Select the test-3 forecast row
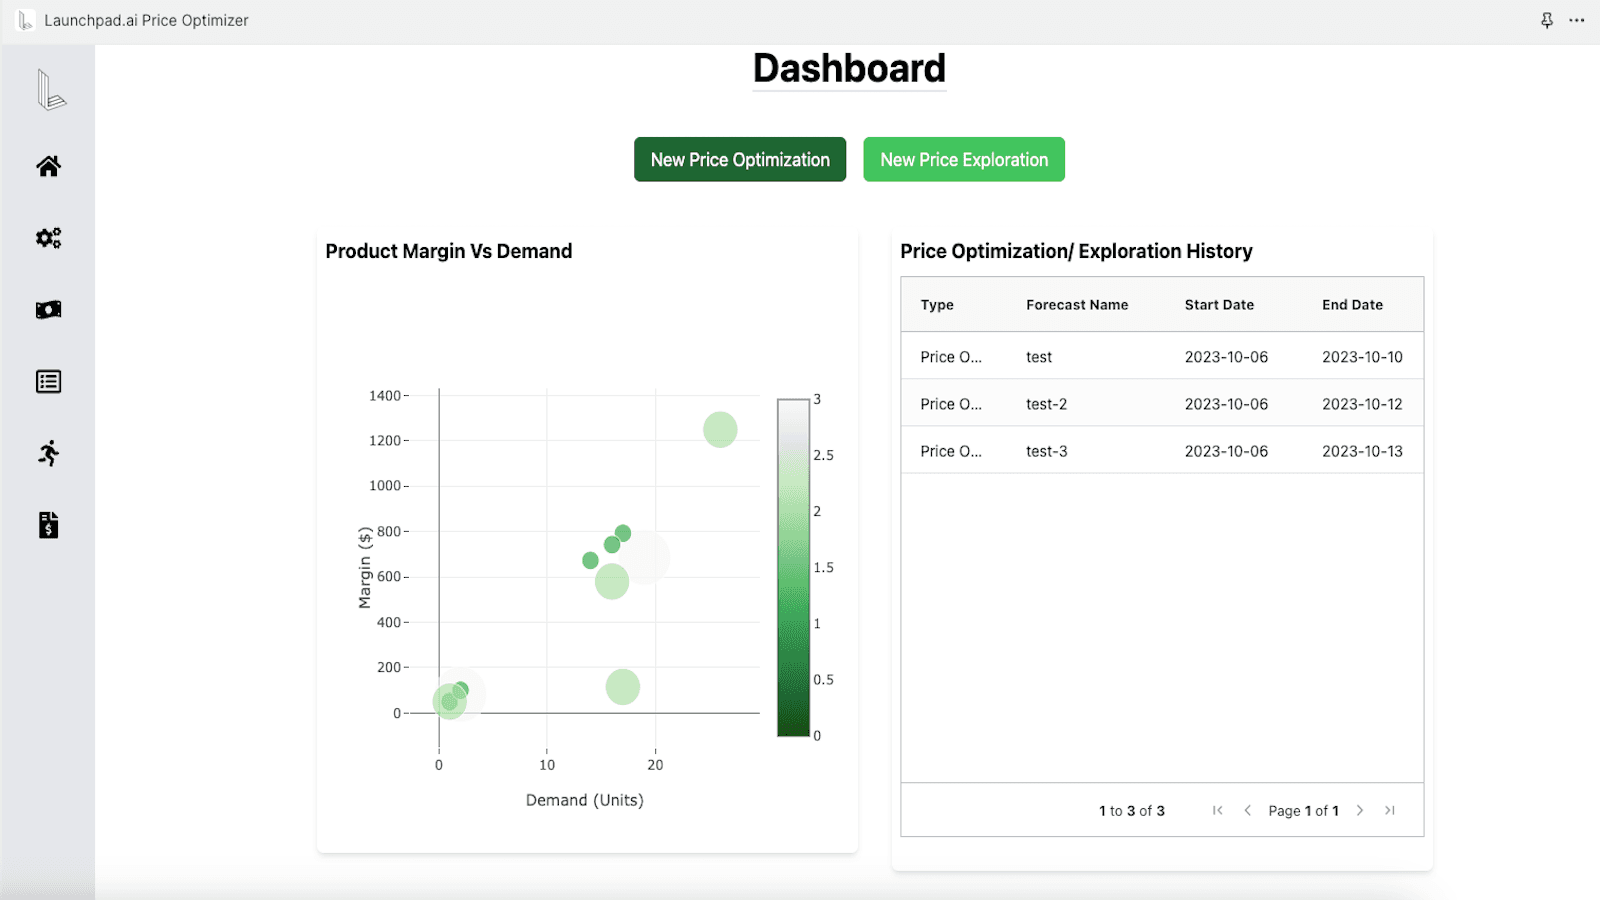The width and height of the screenshot is (1600, 900). tap(1046, 451)
